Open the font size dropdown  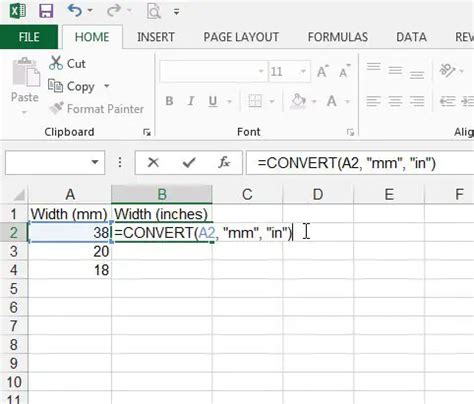303,71
